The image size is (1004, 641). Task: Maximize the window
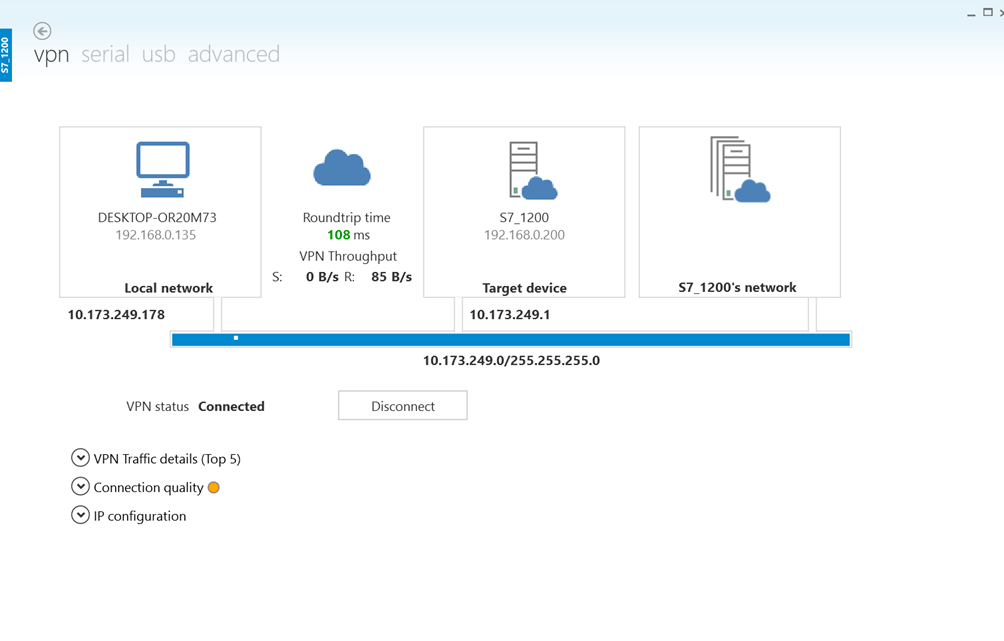click(x=988, y=12)
